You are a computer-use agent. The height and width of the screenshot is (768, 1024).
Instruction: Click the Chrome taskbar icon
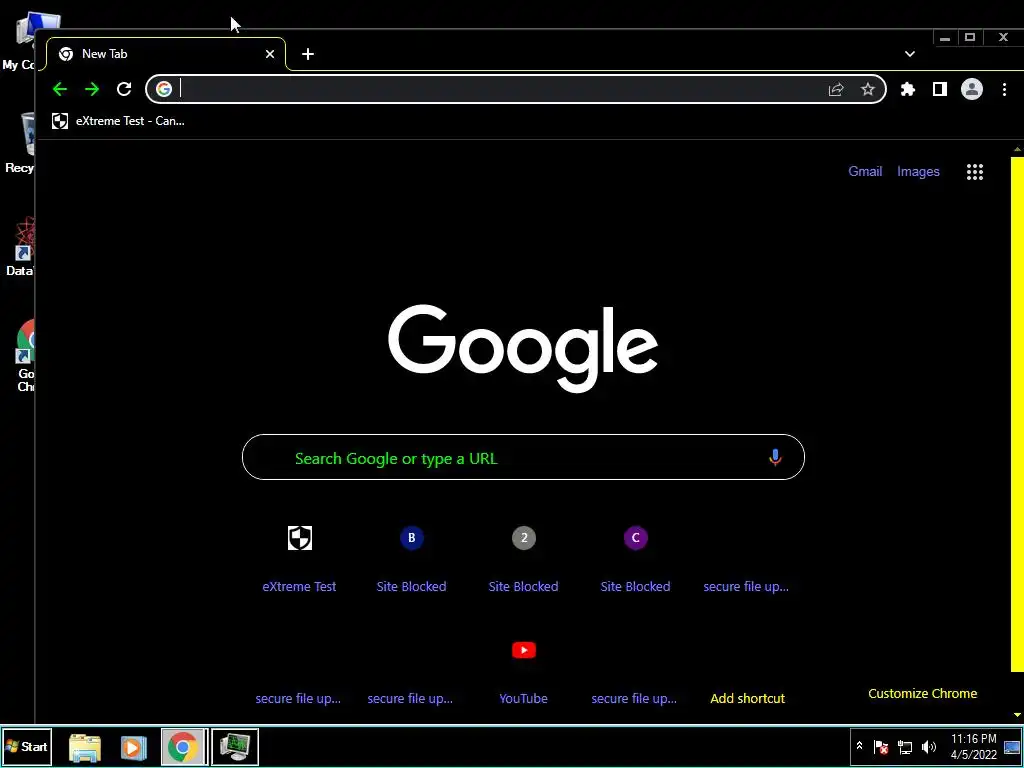[184, 747]
